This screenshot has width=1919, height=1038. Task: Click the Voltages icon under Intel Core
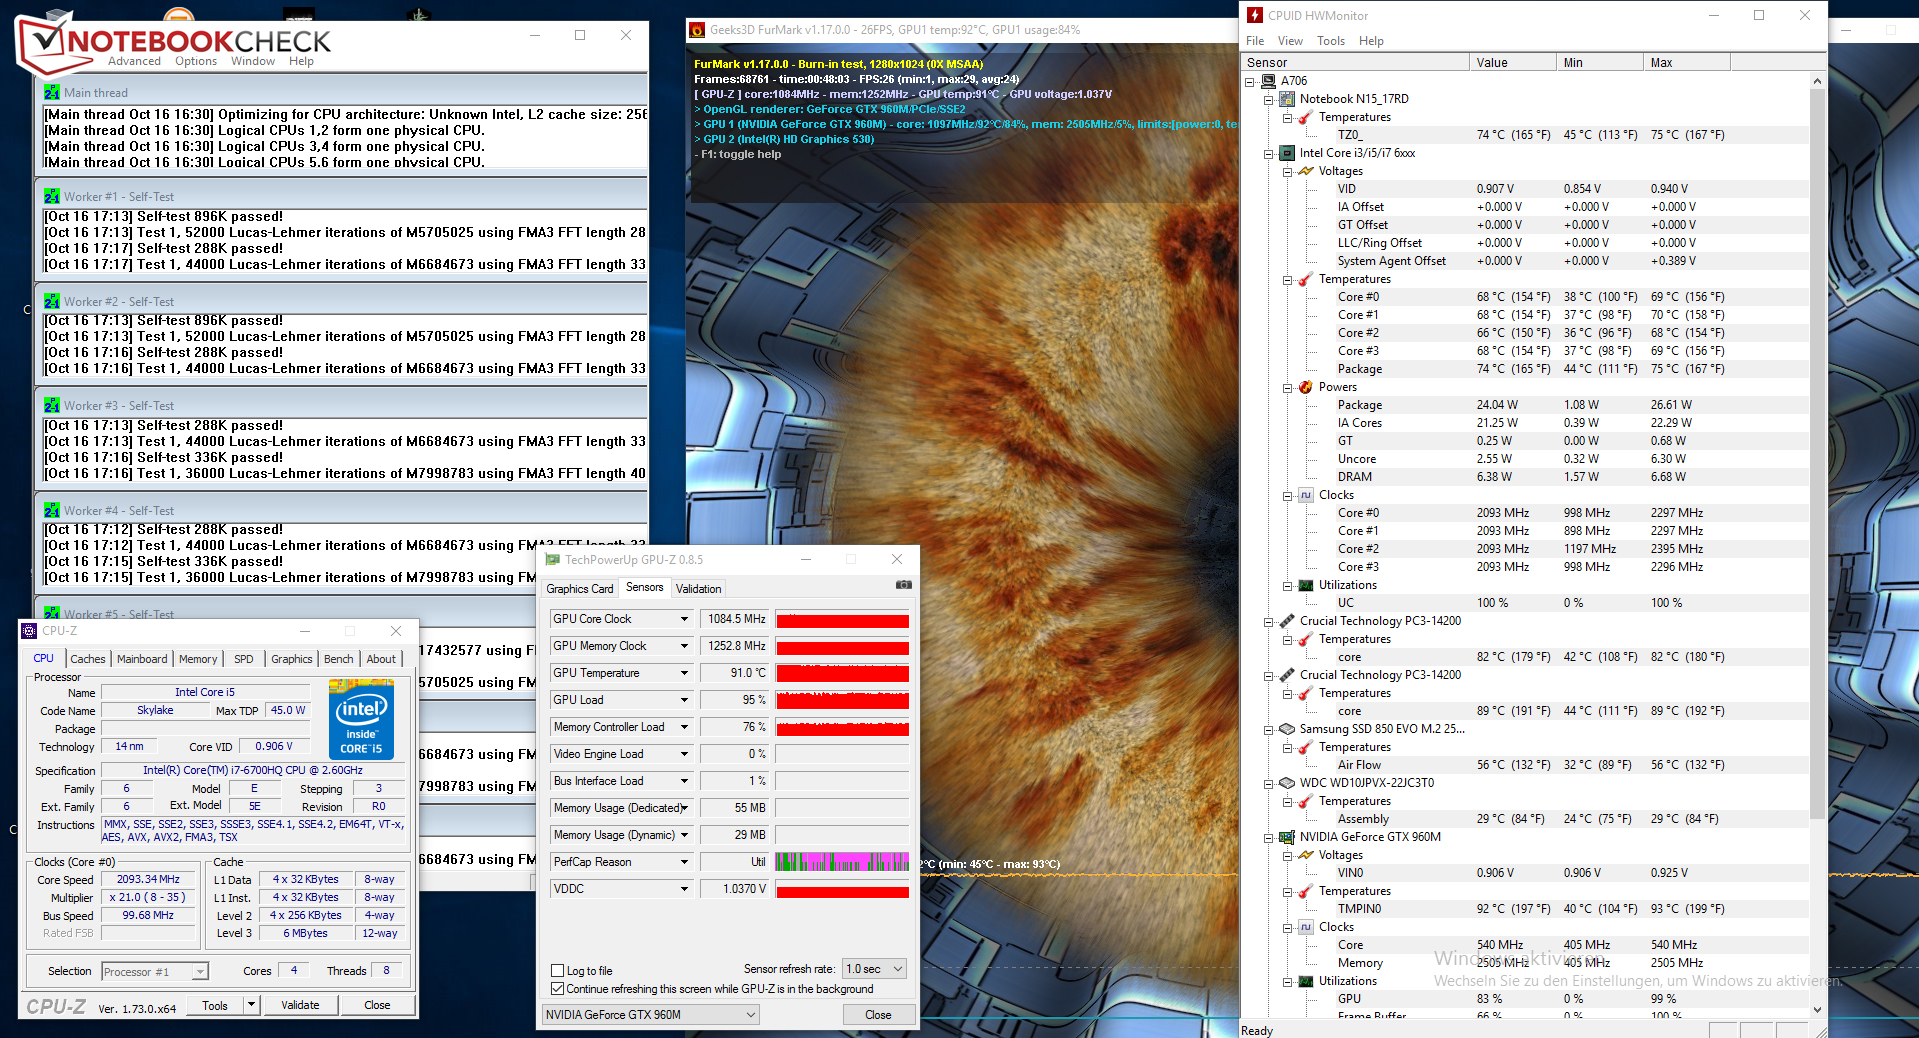1306,171
